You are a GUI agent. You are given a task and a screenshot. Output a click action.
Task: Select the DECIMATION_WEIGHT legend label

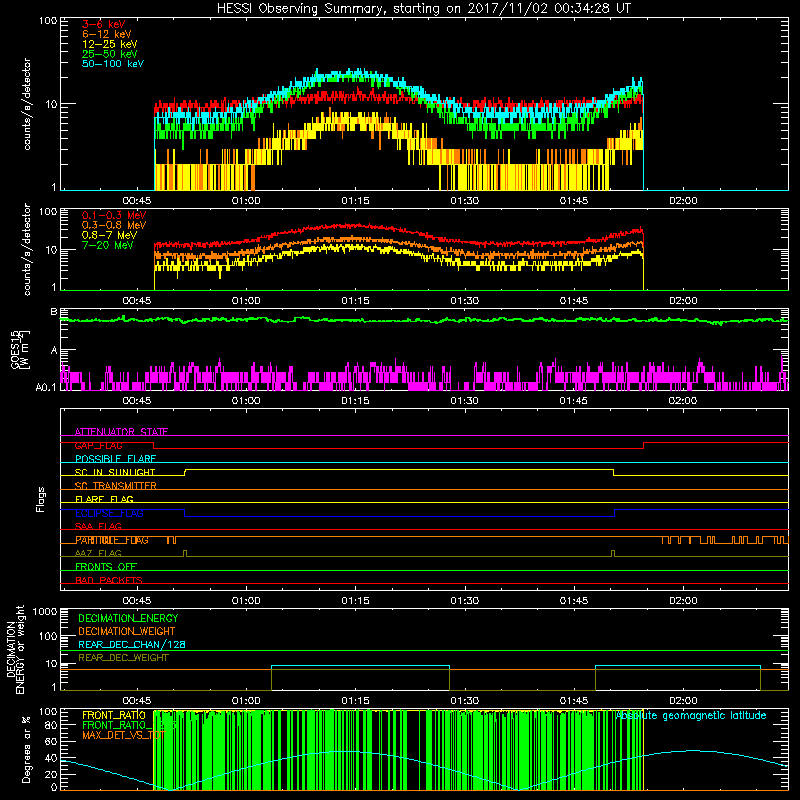click(127, 631)
